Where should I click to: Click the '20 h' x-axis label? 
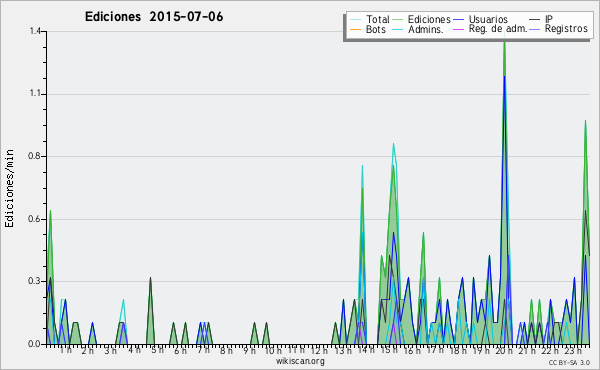coord(504,350)
